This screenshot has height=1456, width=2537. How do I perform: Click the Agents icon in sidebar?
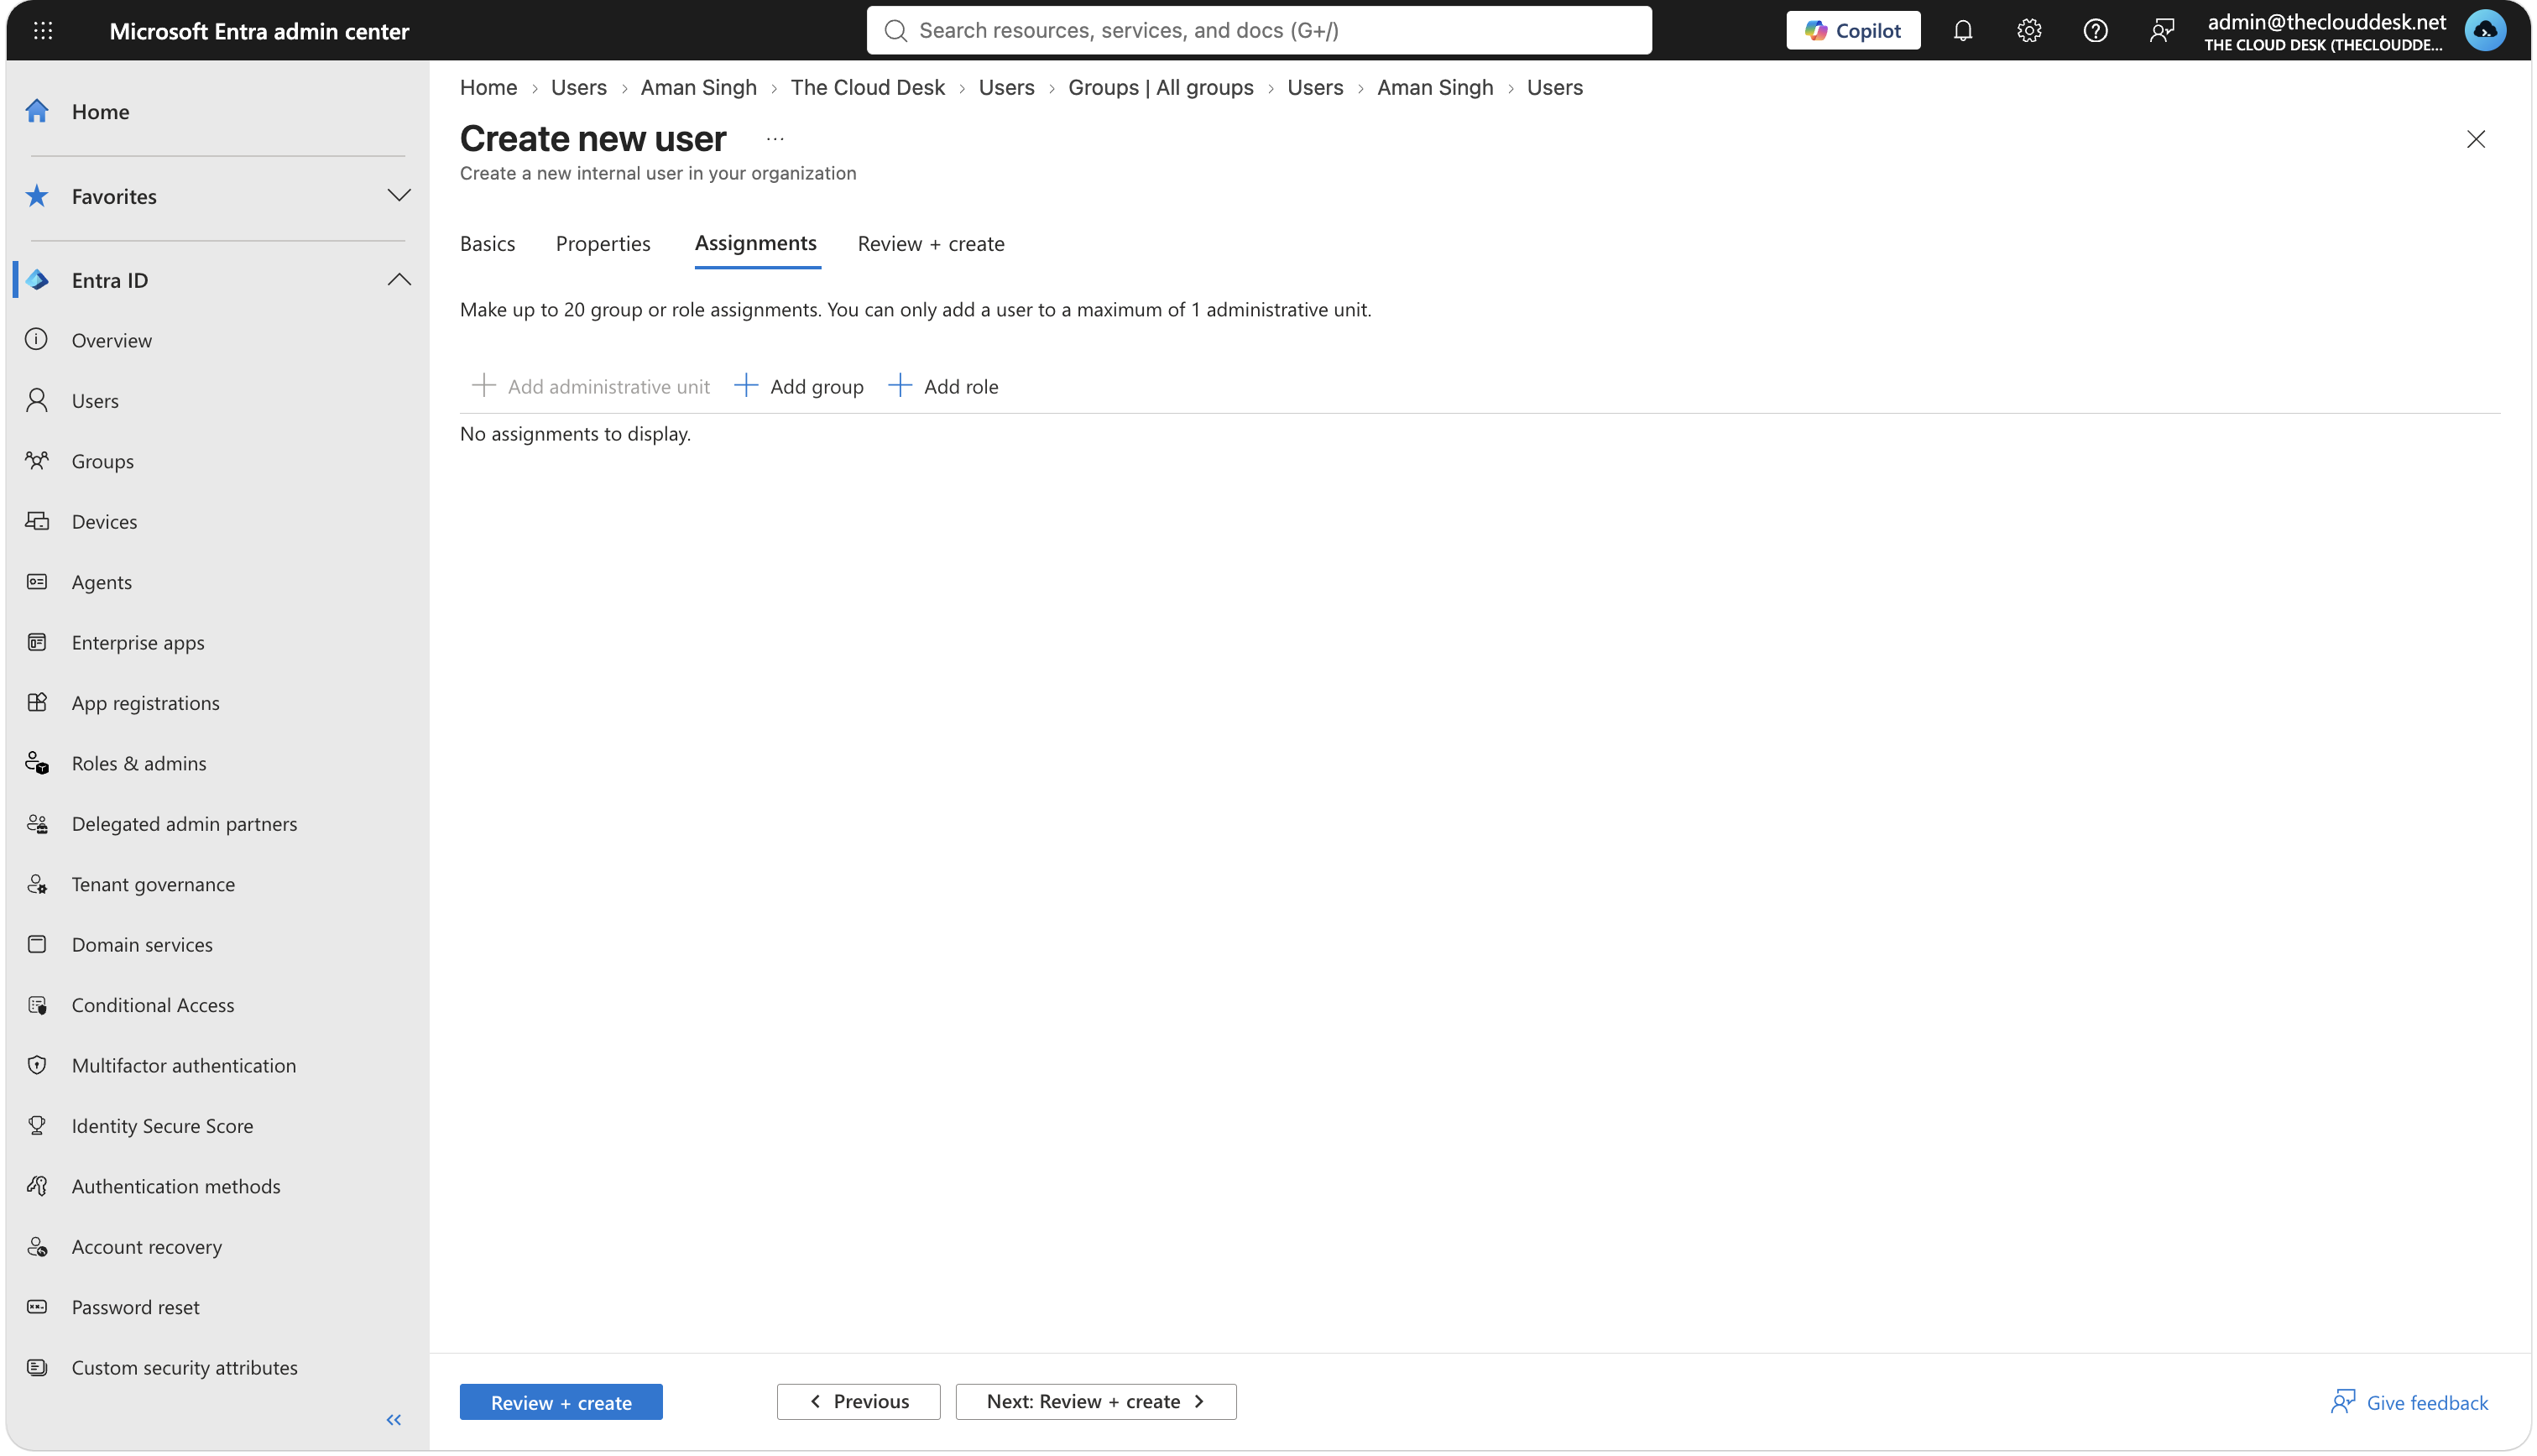coord(37,581)
